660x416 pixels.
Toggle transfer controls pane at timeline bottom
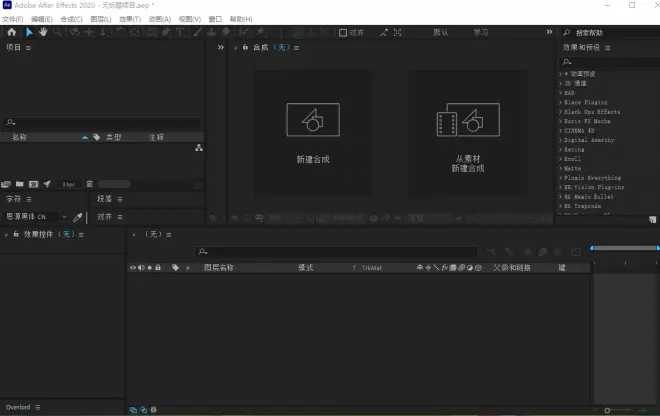point(144,410)
